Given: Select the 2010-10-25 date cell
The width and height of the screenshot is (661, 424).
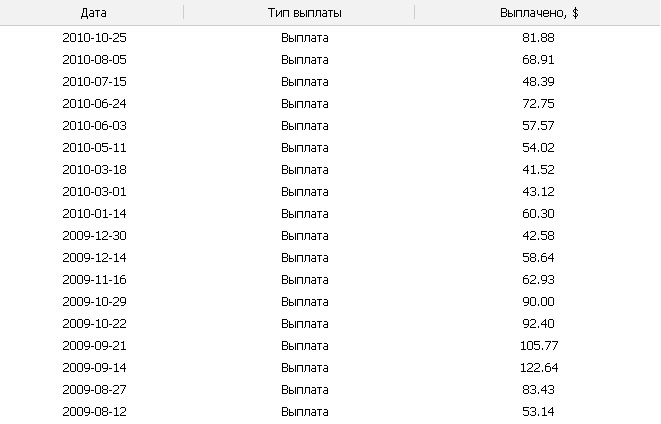Looking at the screenshot, I should (94, 38).
